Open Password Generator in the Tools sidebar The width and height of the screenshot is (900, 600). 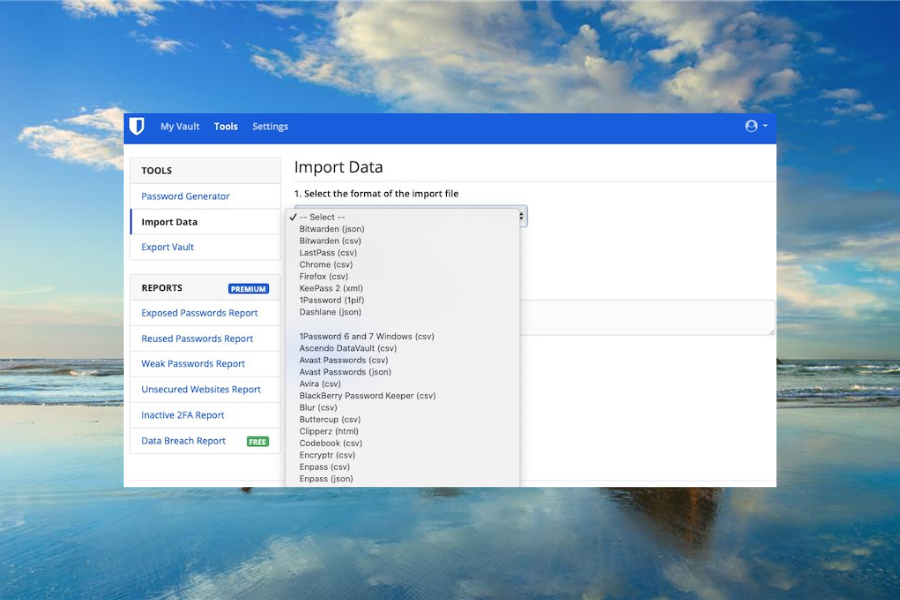pos(185,196)
